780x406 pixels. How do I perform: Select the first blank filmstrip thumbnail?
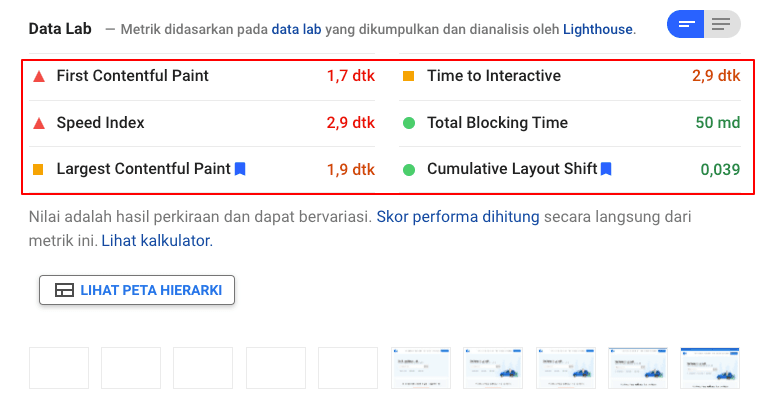pos(59,368)
